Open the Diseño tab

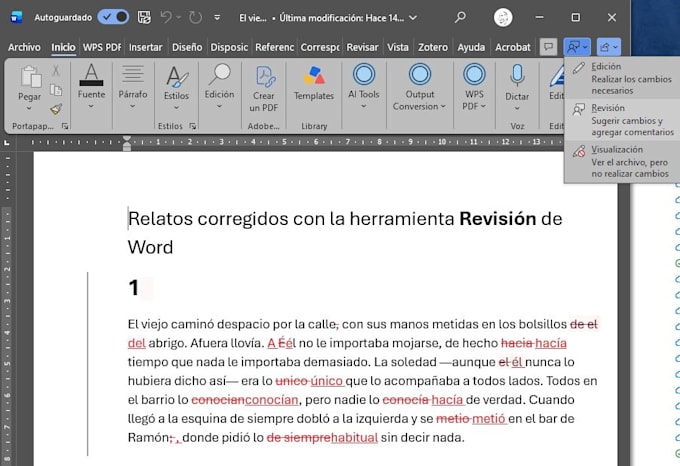pos(187,47)
